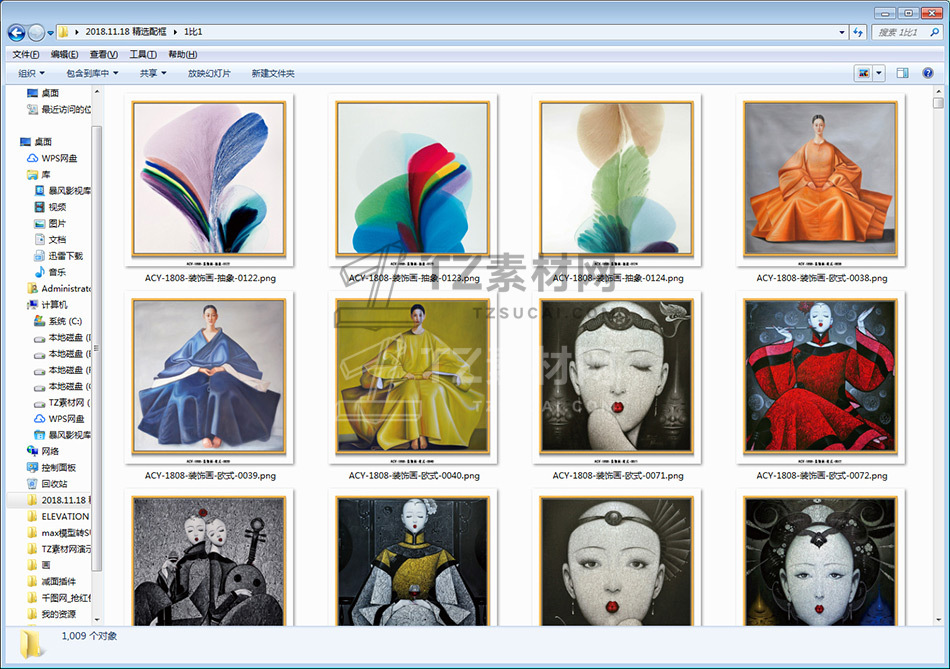Click the help question mark icon
This screenshot has width=950, height=669.
point(926,73)
